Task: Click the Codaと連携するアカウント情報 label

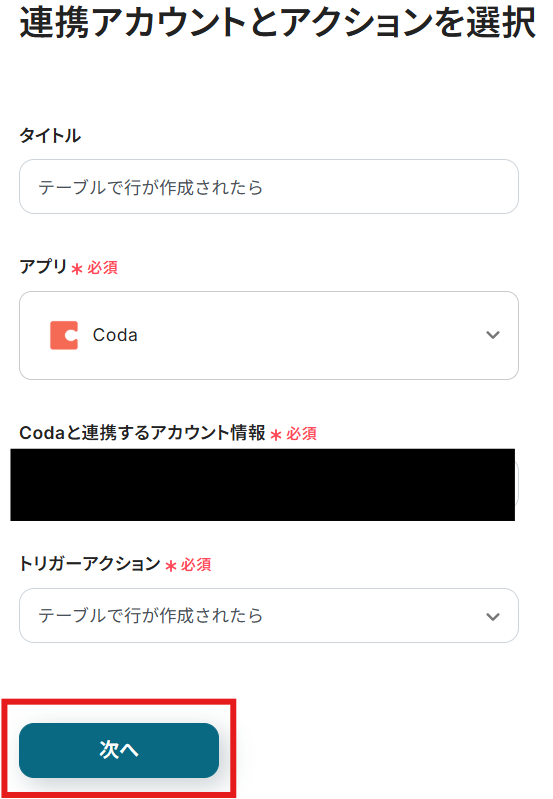Action: click(142, 433)
